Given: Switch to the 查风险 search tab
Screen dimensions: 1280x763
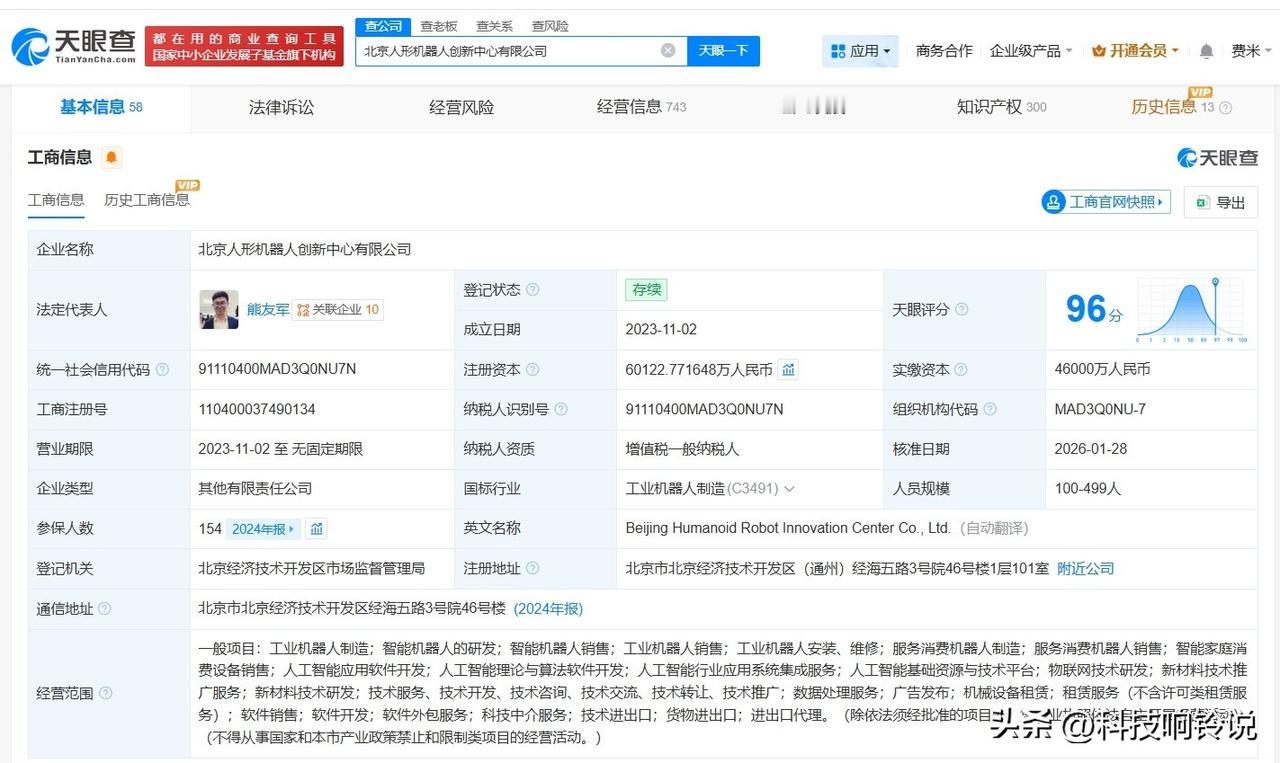Looking at the screenshot, I should coord(550,26).
